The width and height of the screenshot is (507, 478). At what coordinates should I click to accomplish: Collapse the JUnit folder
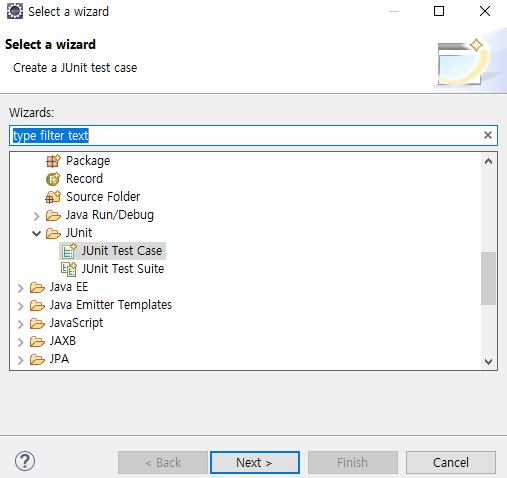coord(36,233)
